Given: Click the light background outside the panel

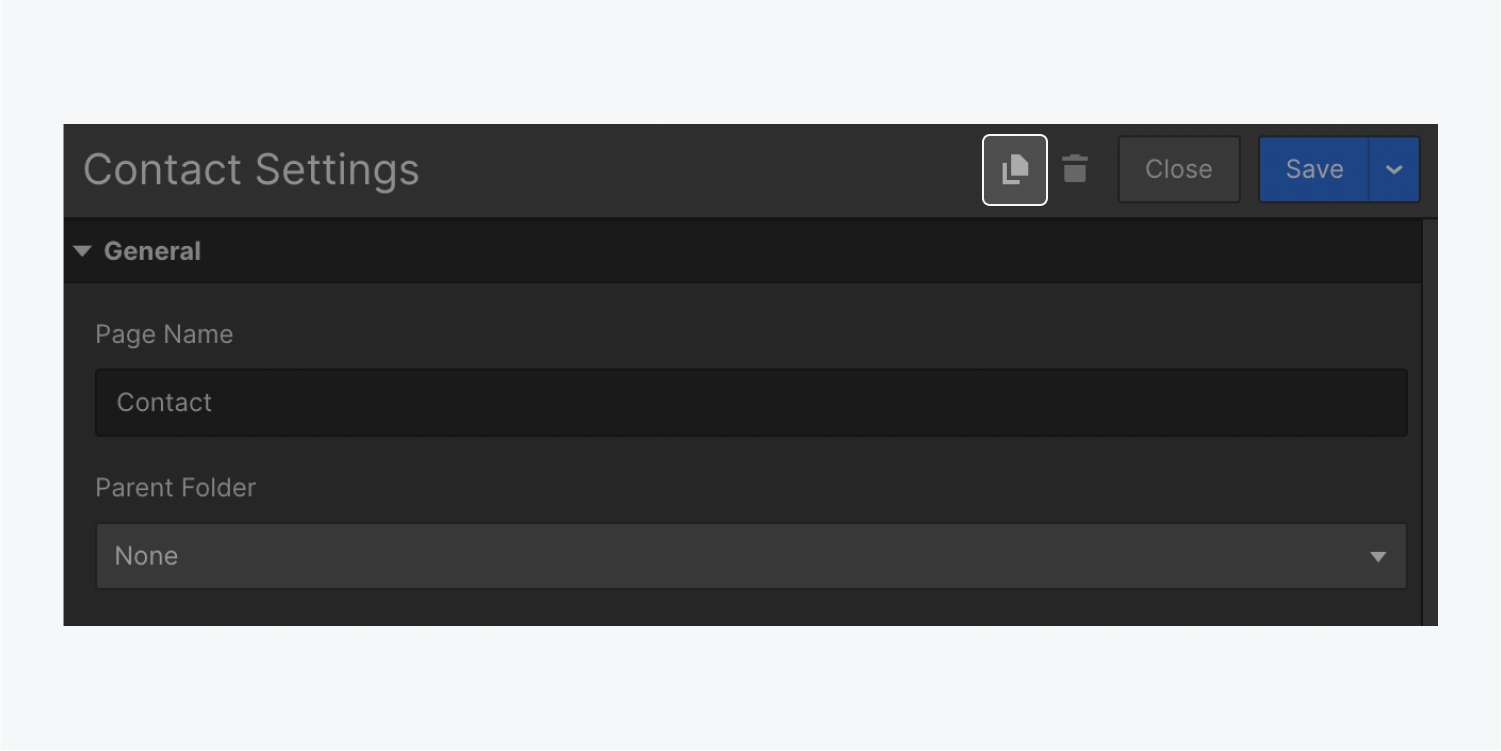Looking at the screenshot, I should [750, 60].
